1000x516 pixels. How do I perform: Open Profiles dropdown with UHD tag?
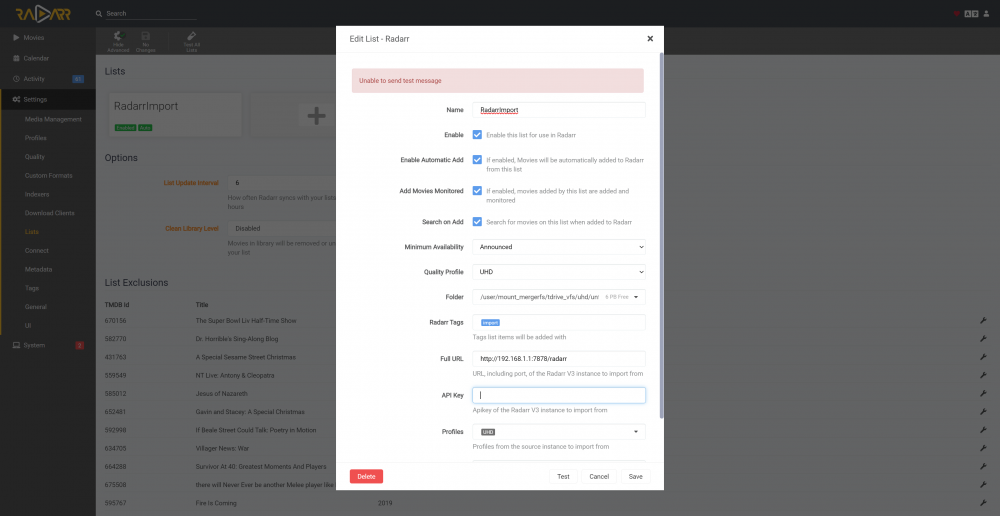tap(559, 432)
